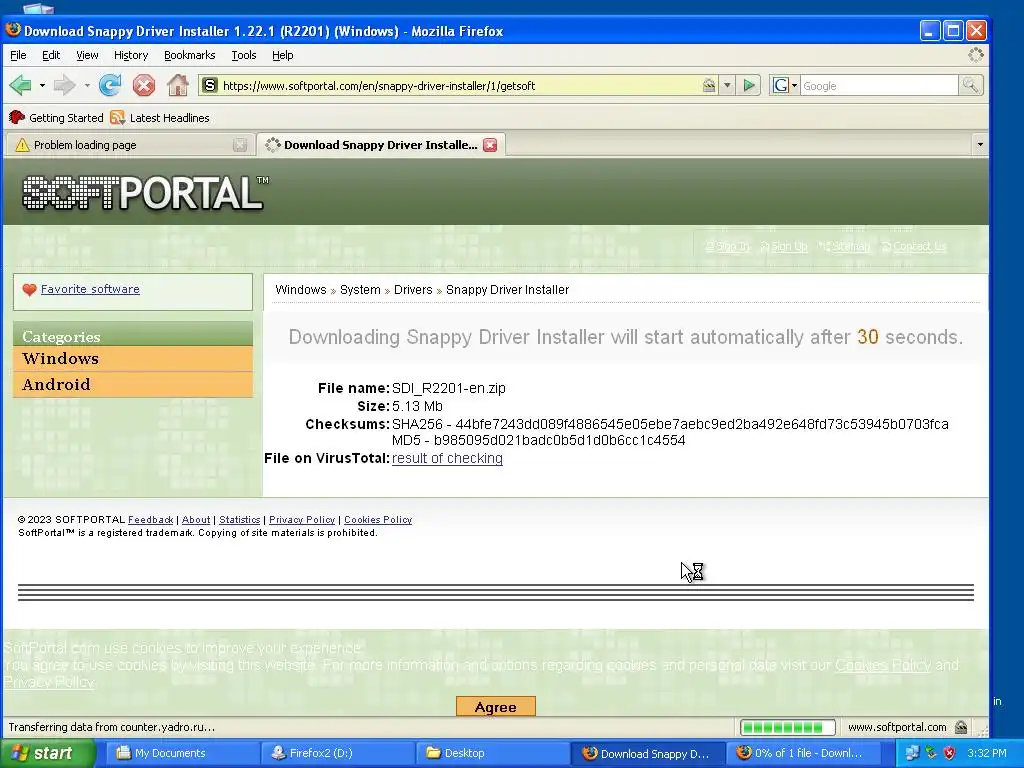Open the Bookmarks menu

(189, 55)
